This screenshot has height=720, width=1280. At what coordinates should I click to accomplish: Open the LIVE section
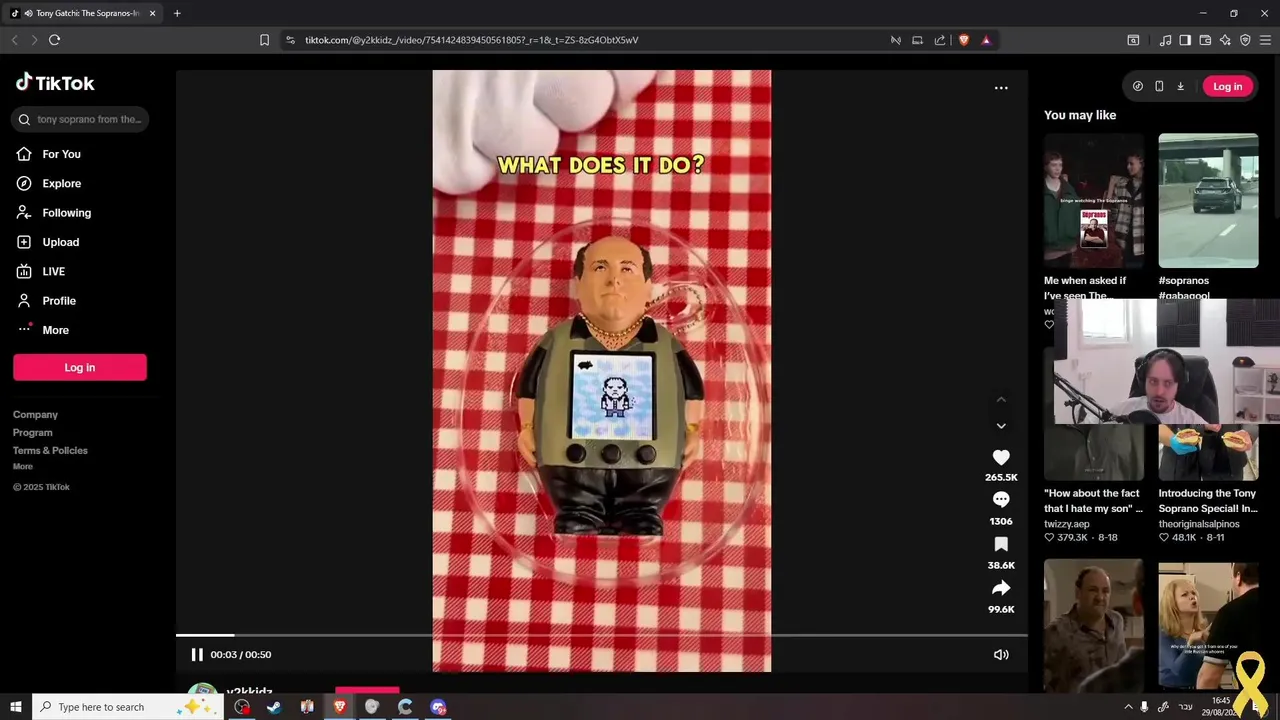53,271
